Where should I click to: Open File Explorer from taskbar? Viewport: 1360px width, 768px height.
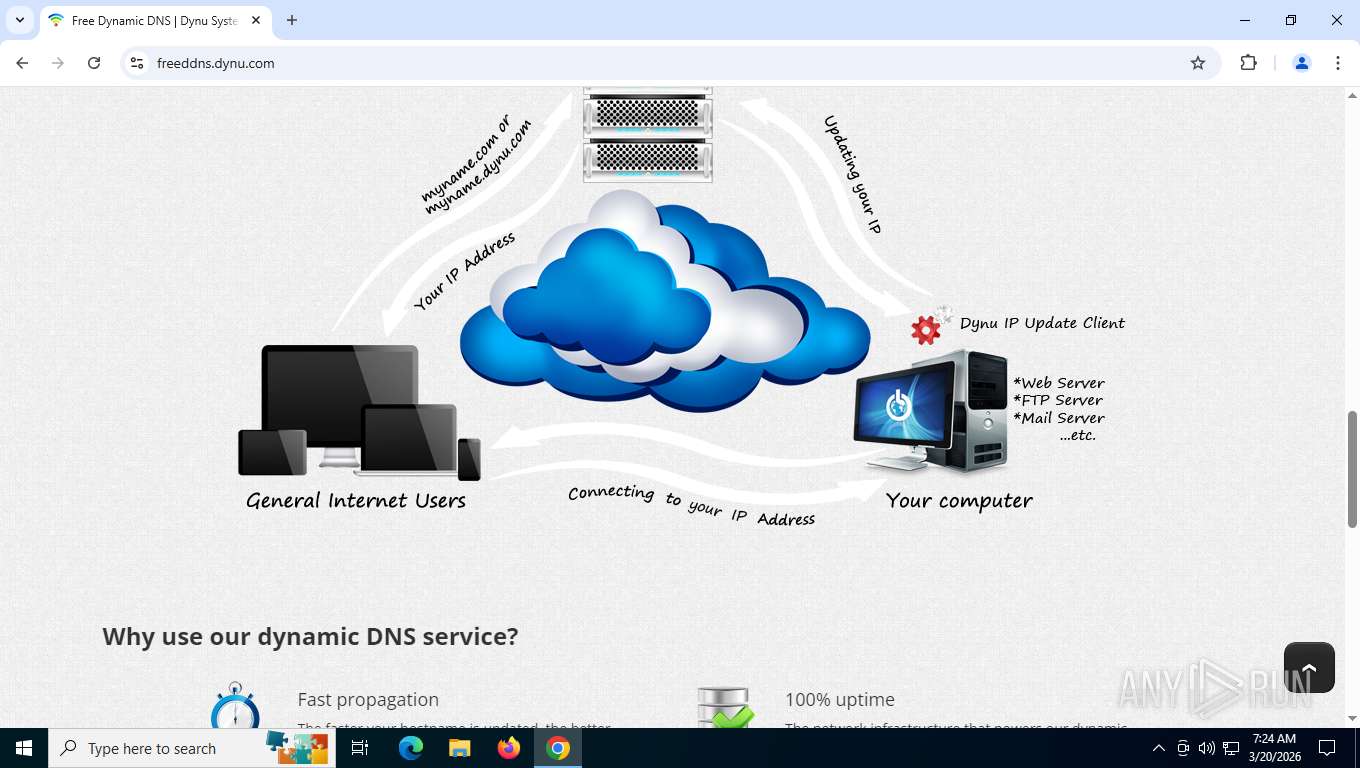459,748
